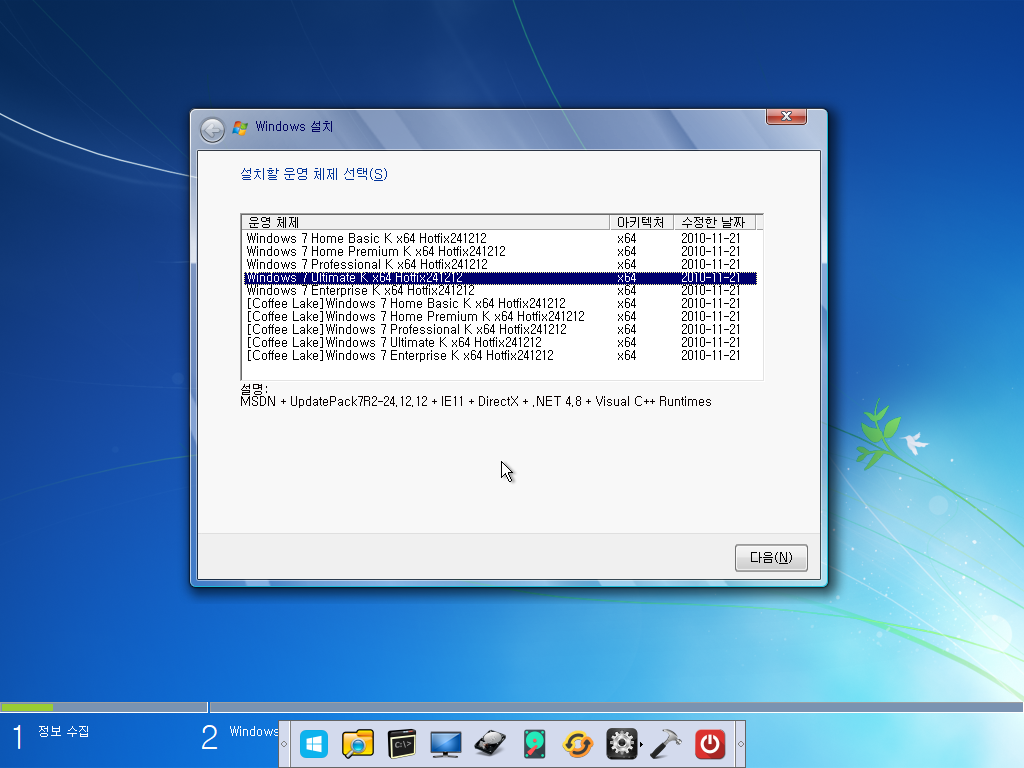The height and width of the screenshot is (768, 1024).
Task: Click the right dock handle diamond
Action: [741, 744]
